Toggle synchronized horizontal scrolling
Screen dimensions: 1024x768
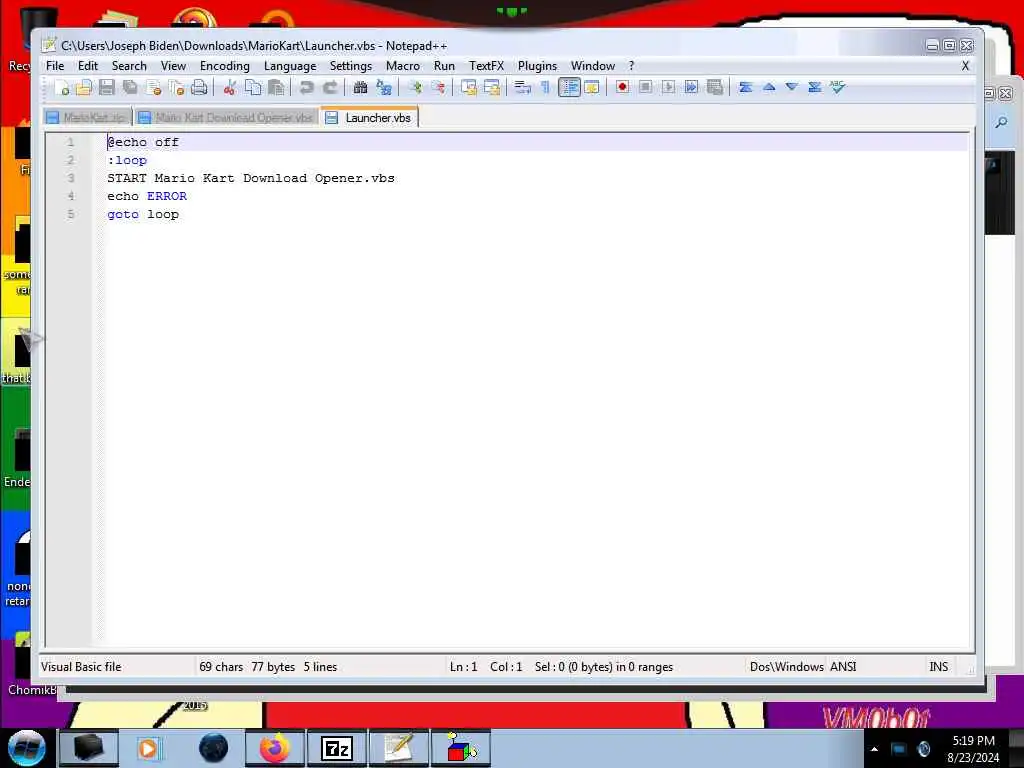(492, 87)
